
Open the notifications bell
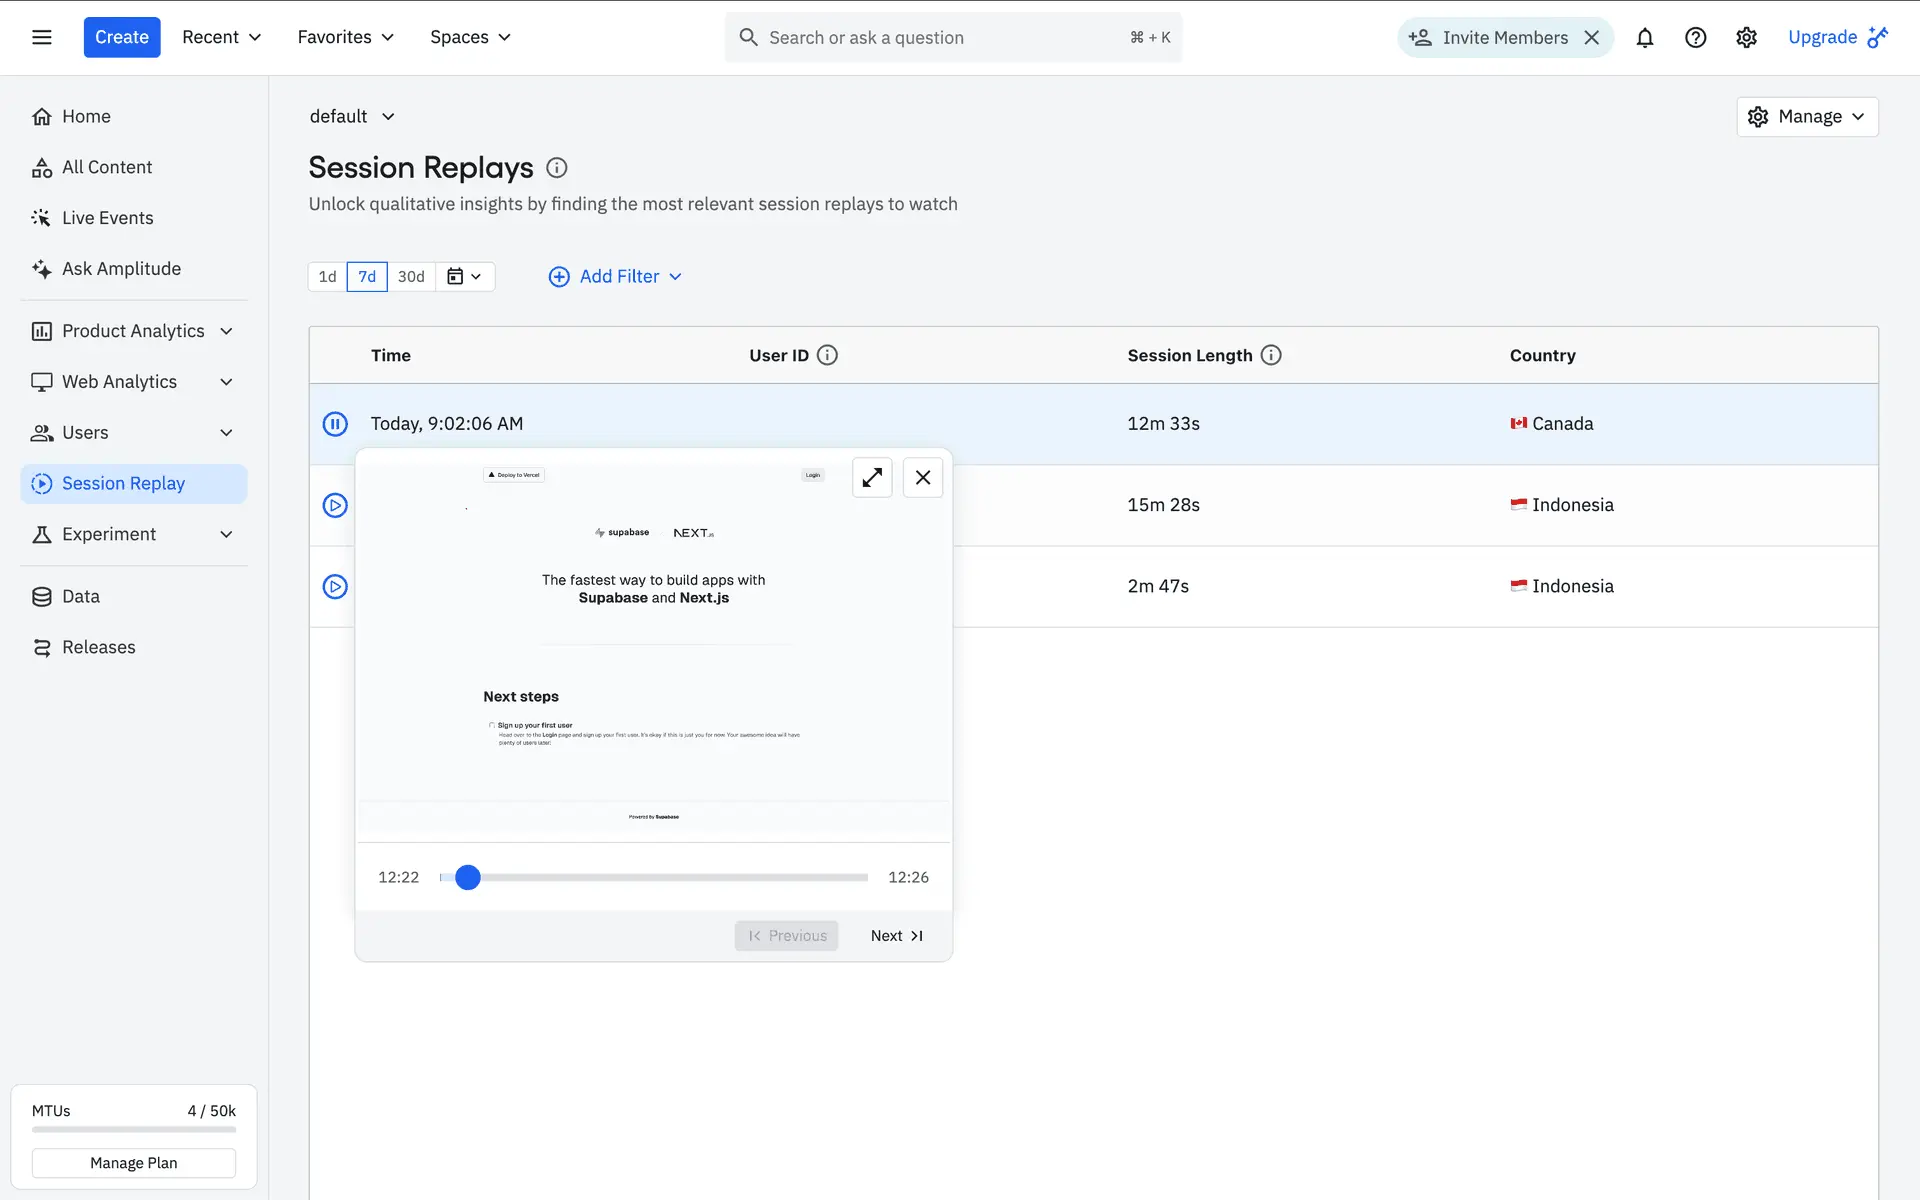[x=1644, y=38]
